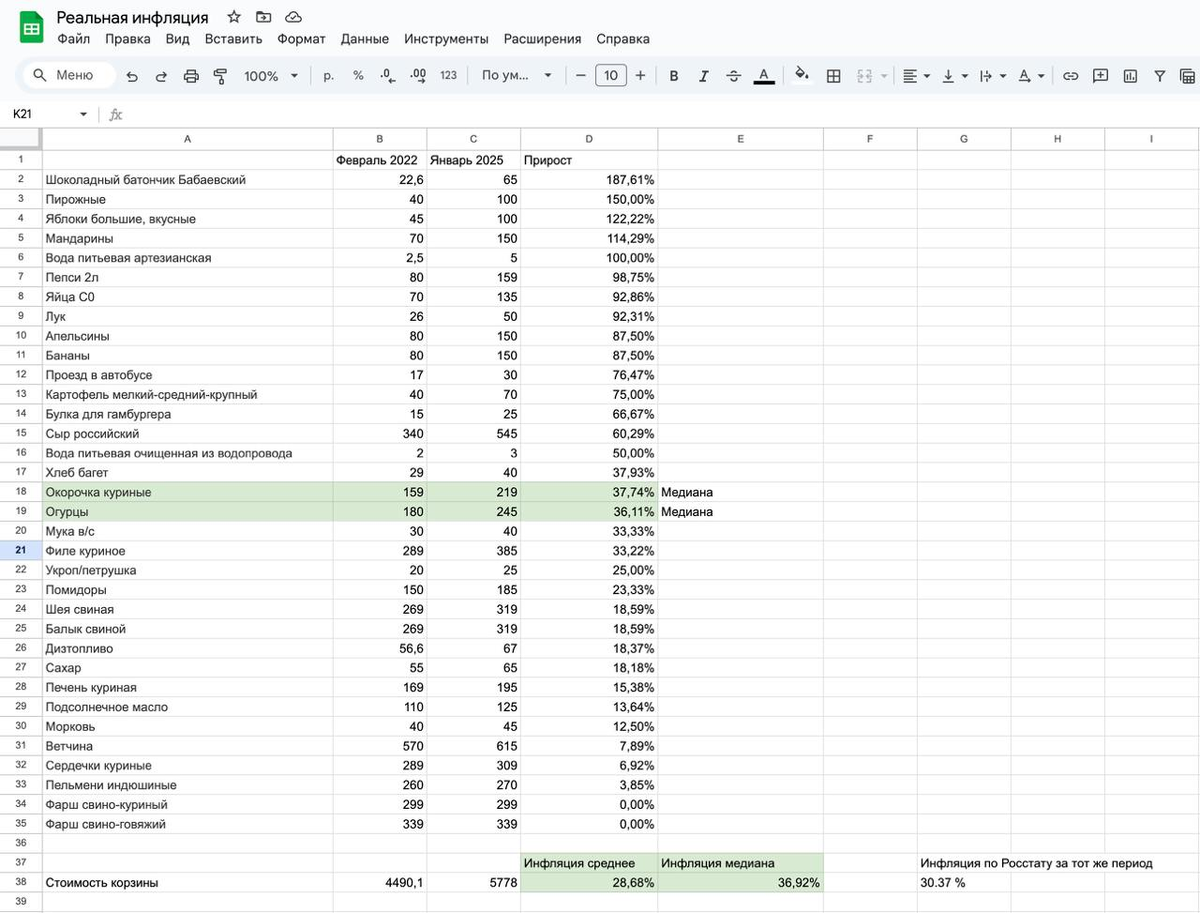Screen dimensions: 1200x913
Task: Open the zoom 100% dropdown
Action: pyautogui.click(x=271, y=76)
